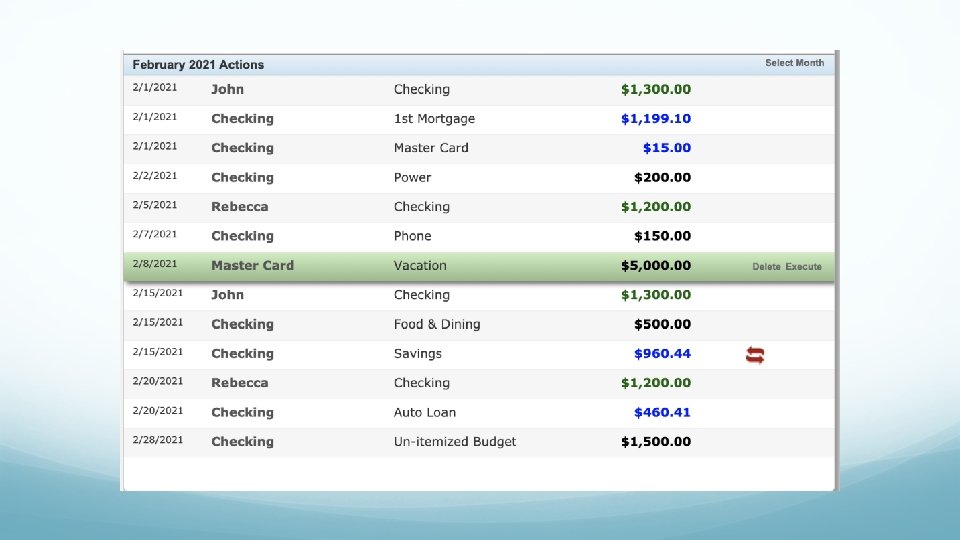Select the $1,199.10 mortgage amount

656,119
